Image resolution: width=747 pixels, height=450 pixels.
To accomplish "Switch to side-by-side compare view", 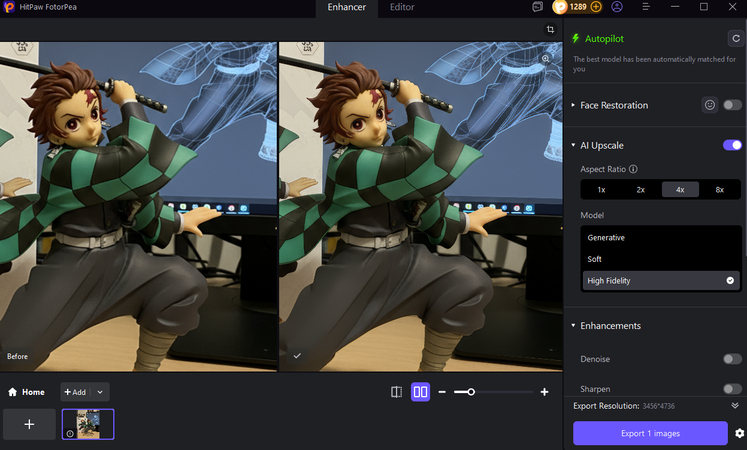I will pos(420,392).
